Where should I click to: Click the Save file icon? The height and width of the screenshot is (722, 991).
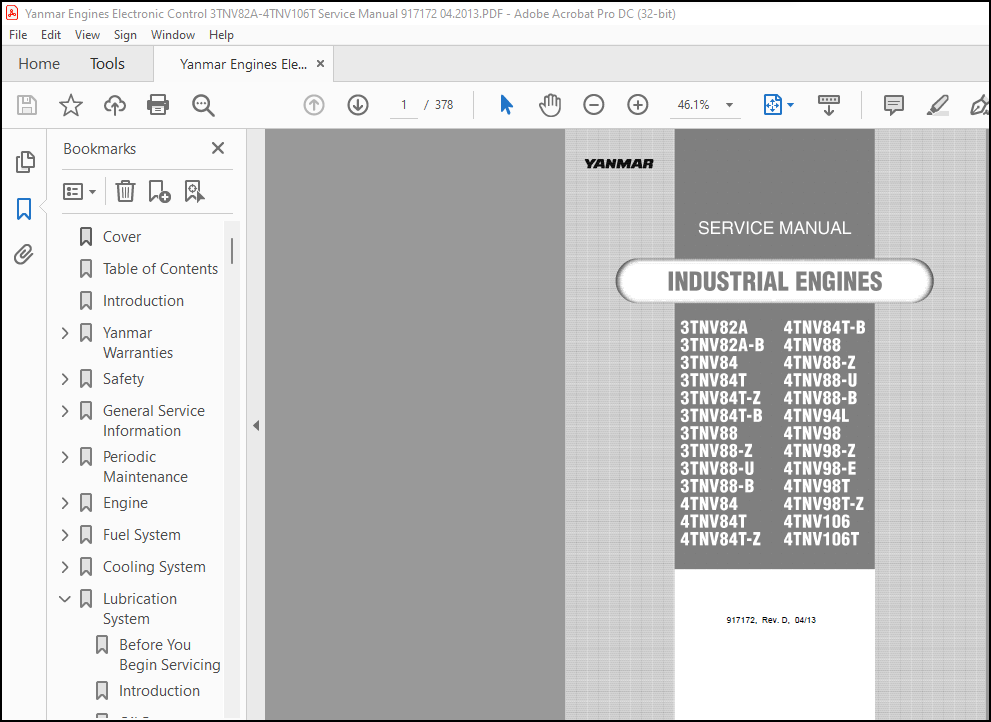(27, 105)
